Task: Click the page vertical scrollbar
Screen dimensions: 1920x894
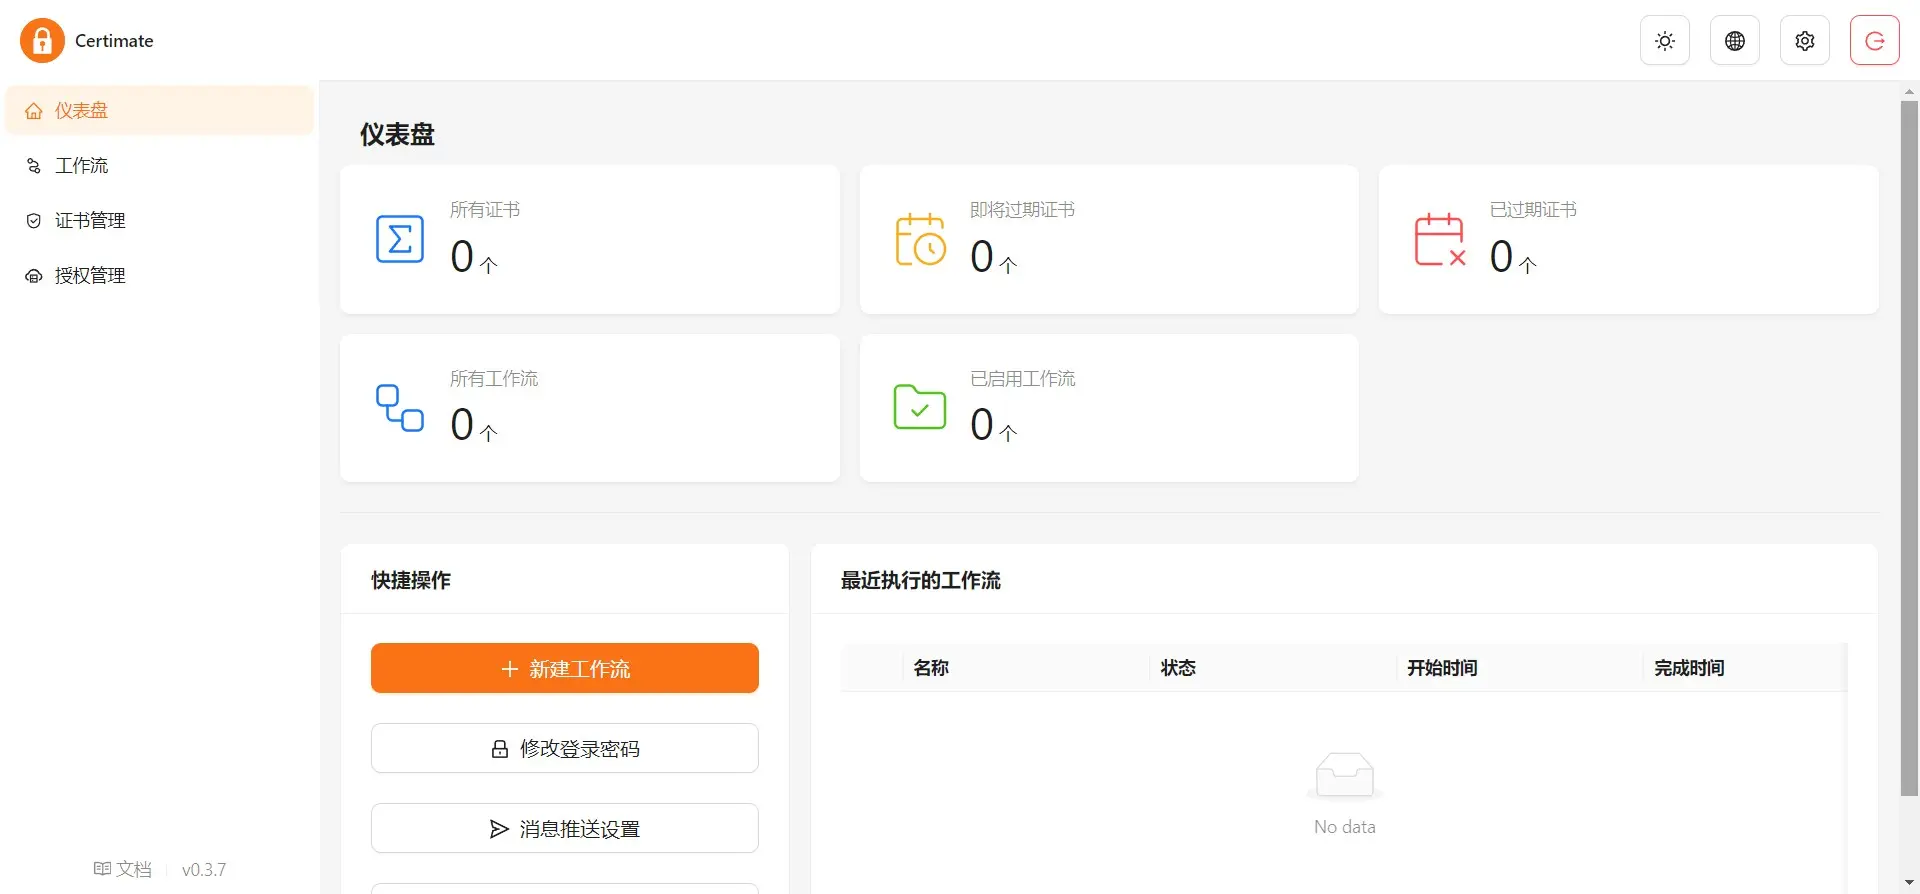Action: point(1908,448)
